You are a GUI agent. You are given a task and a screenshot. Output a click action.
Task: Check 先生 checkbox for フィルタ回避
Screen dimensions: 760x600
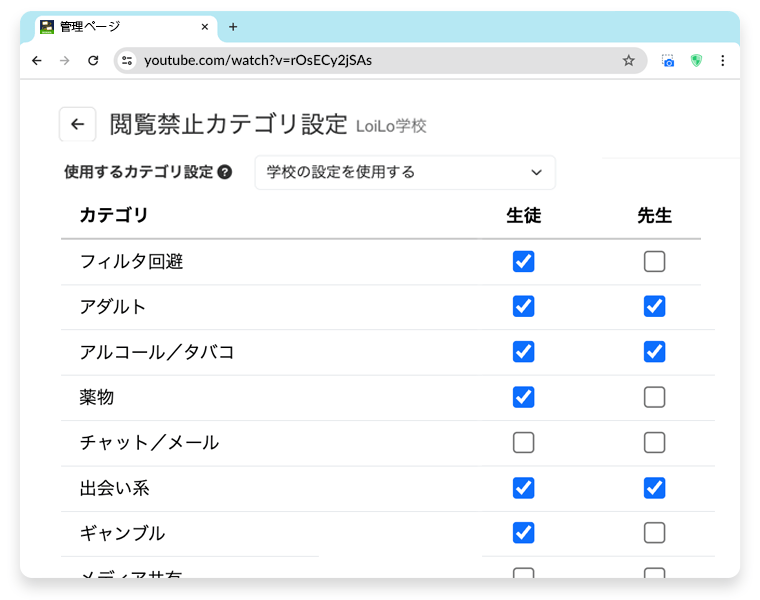point(654,262)
